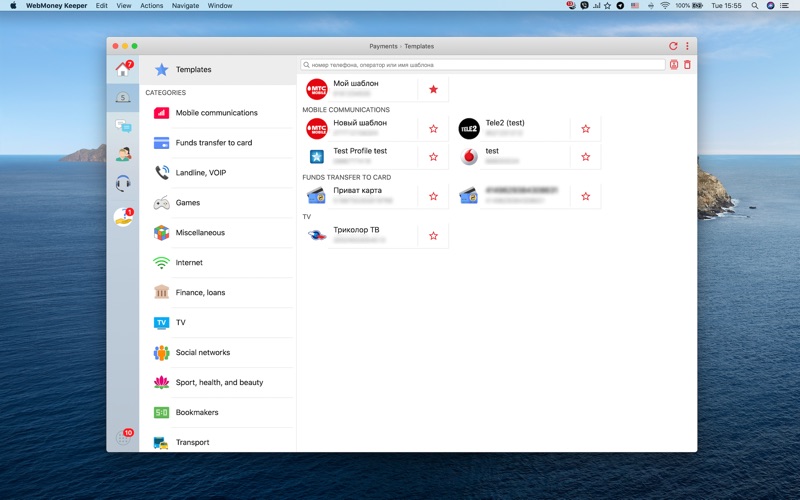Click the template search input field
Image resolution: width=800 pixels, height=500 pixels.
tap(483, 65)
